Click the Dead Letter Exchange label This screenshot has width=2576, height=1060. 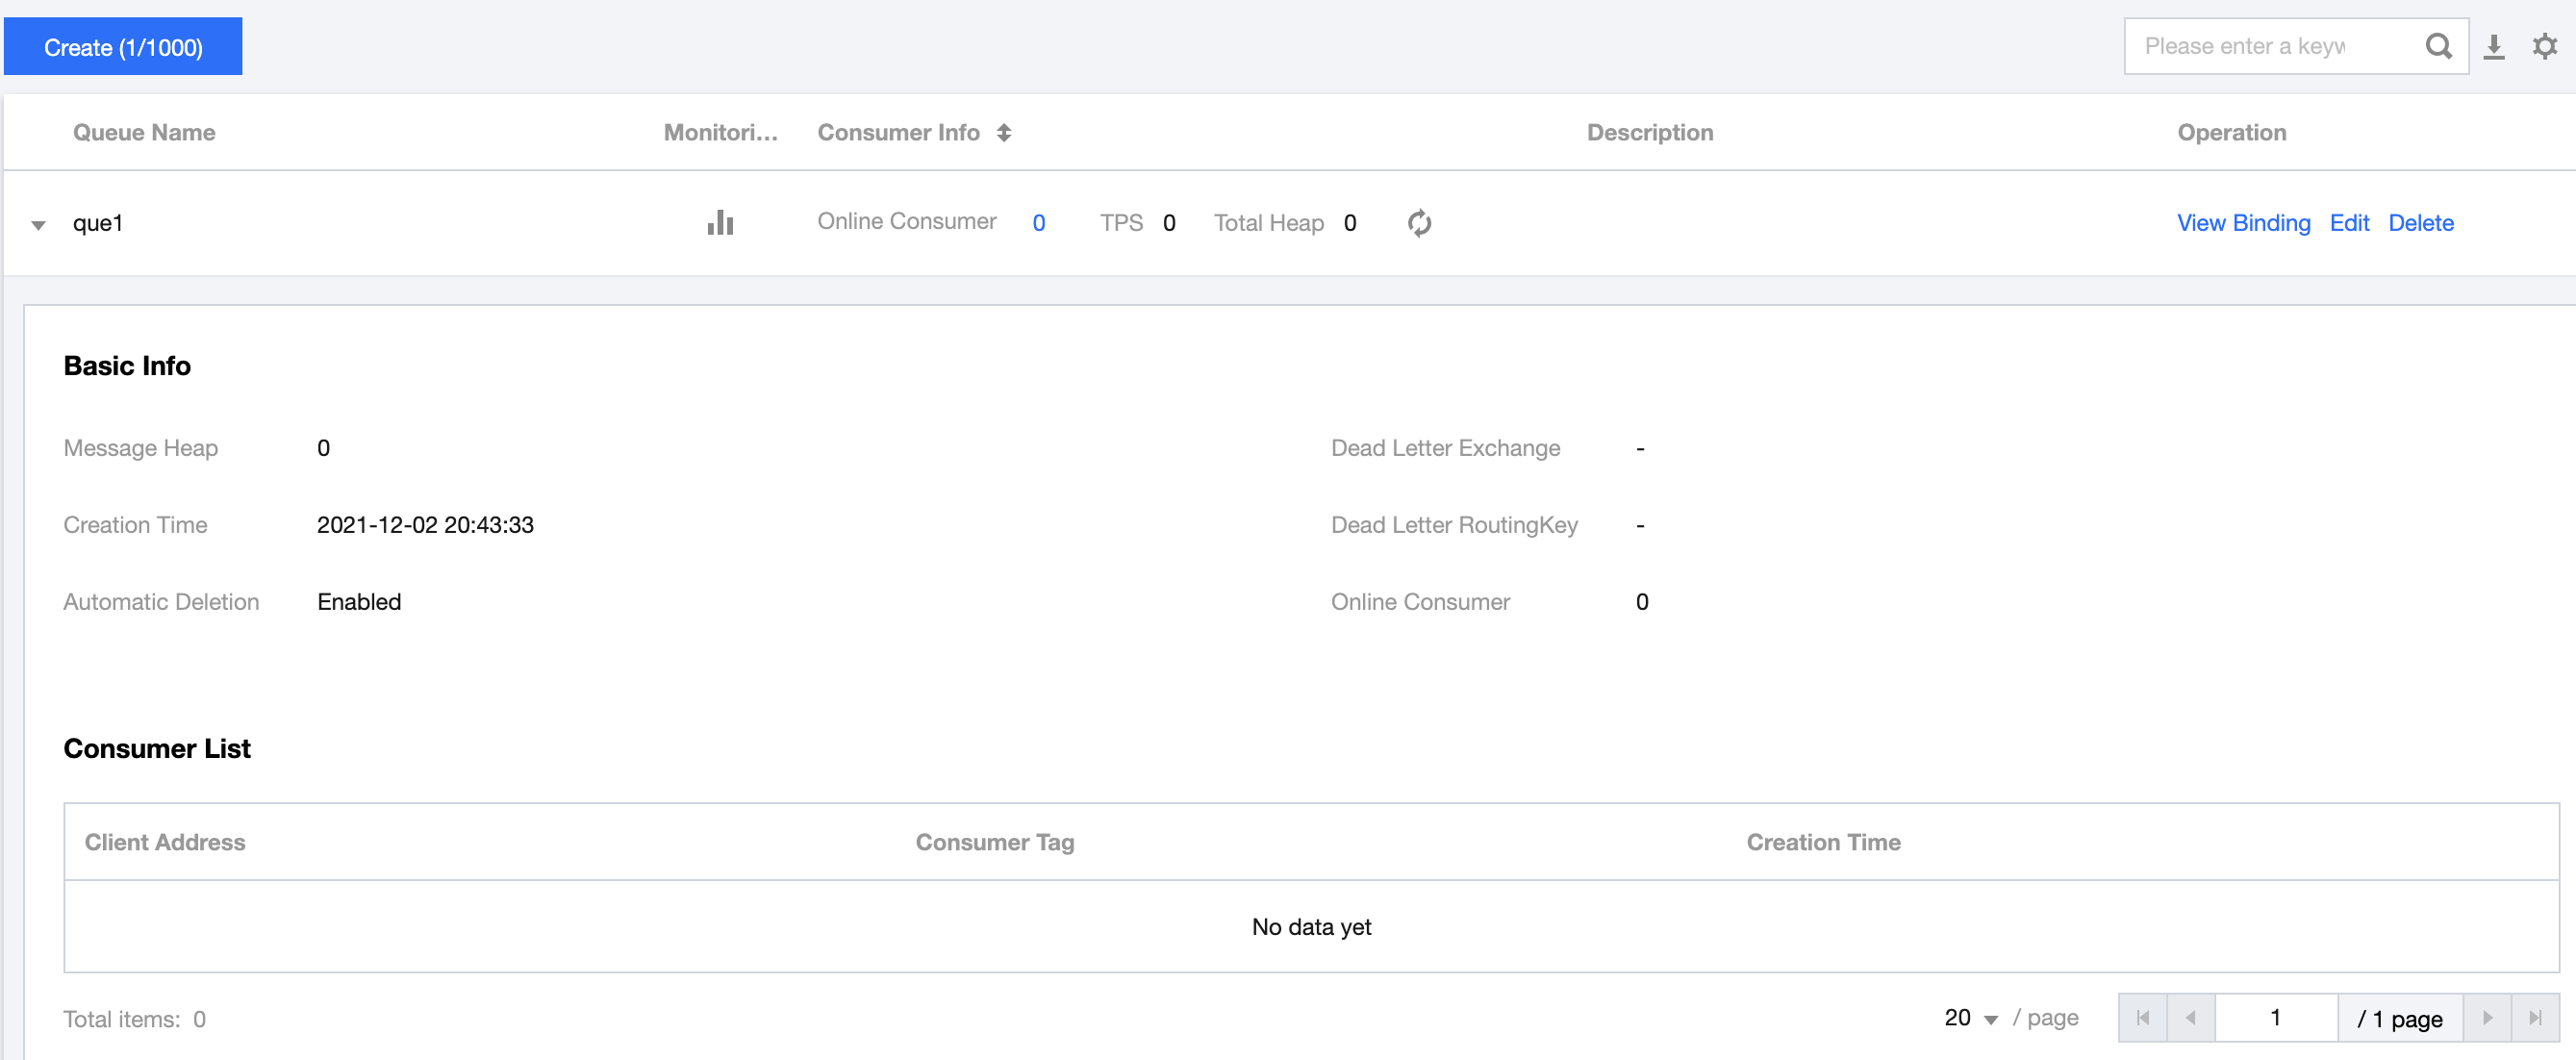1445,448
